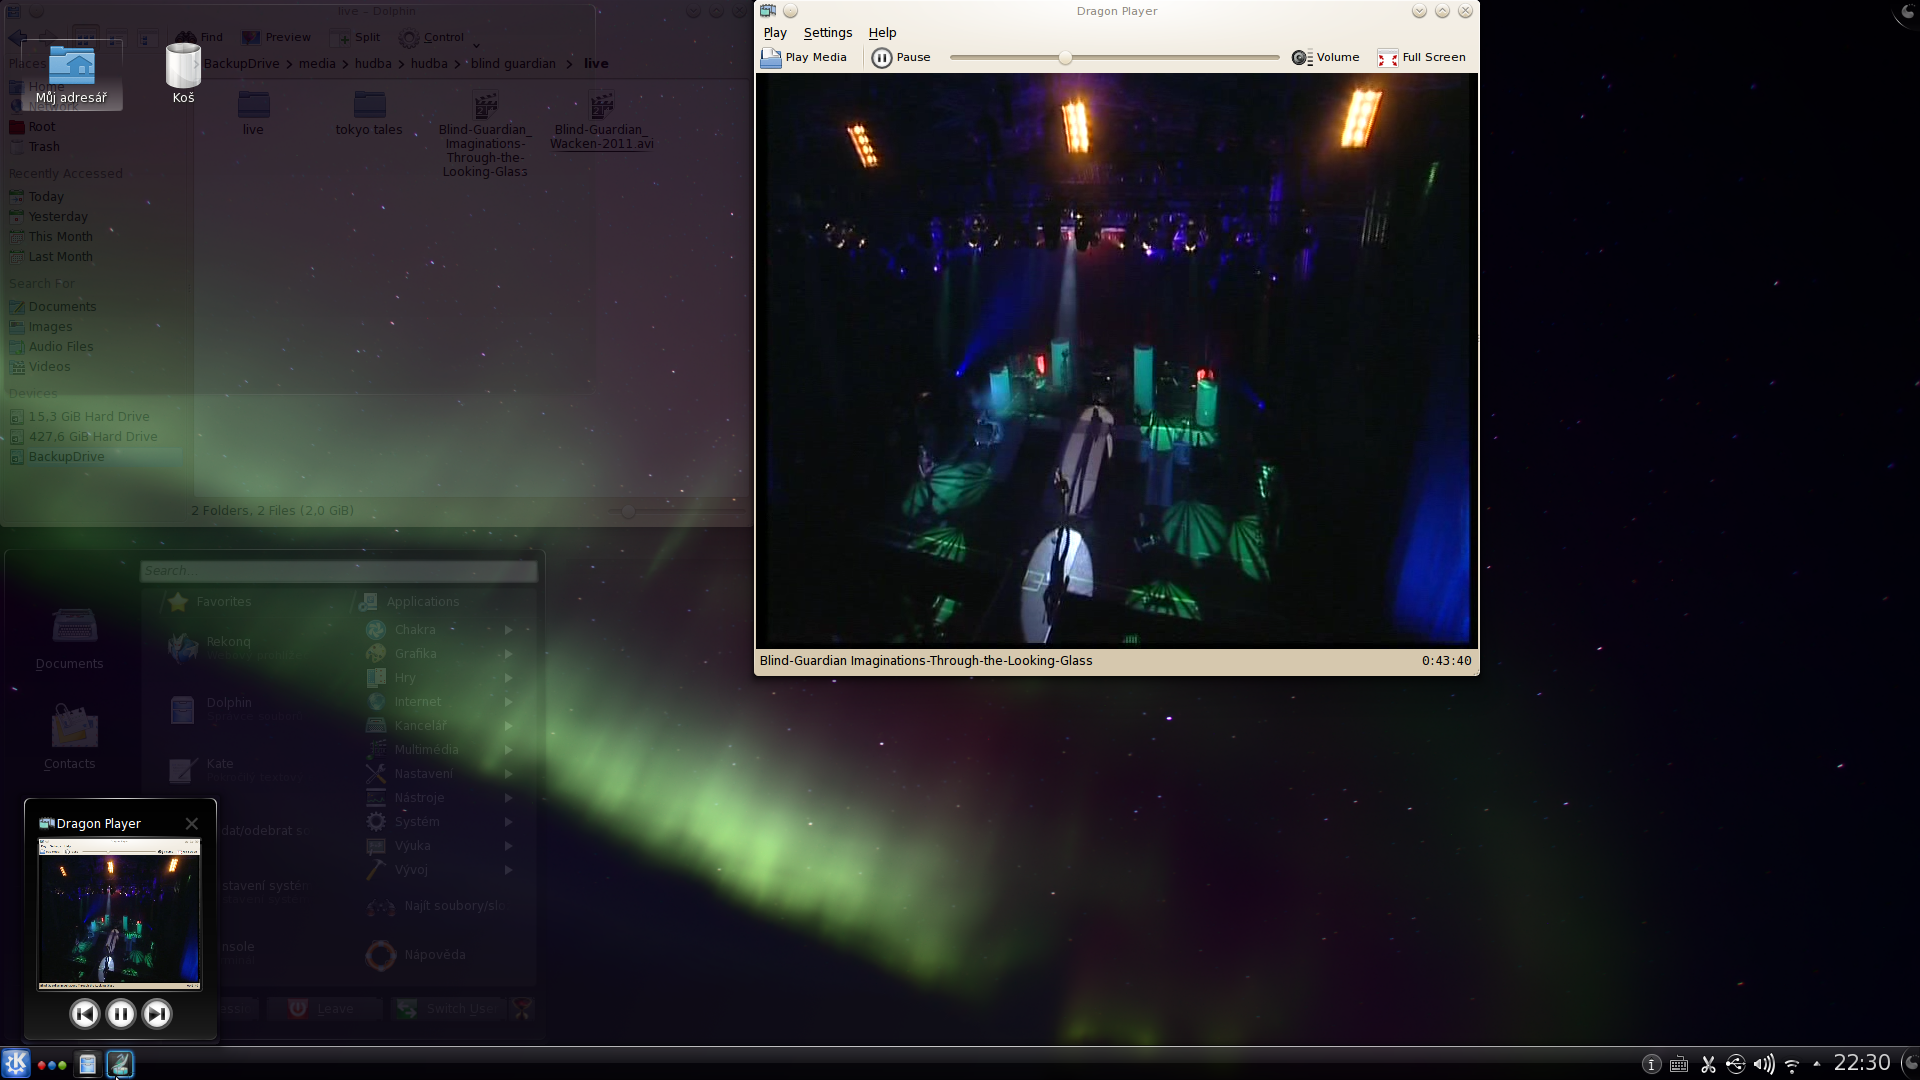Pause from the taskbar preview popup

click(121, 1014)
